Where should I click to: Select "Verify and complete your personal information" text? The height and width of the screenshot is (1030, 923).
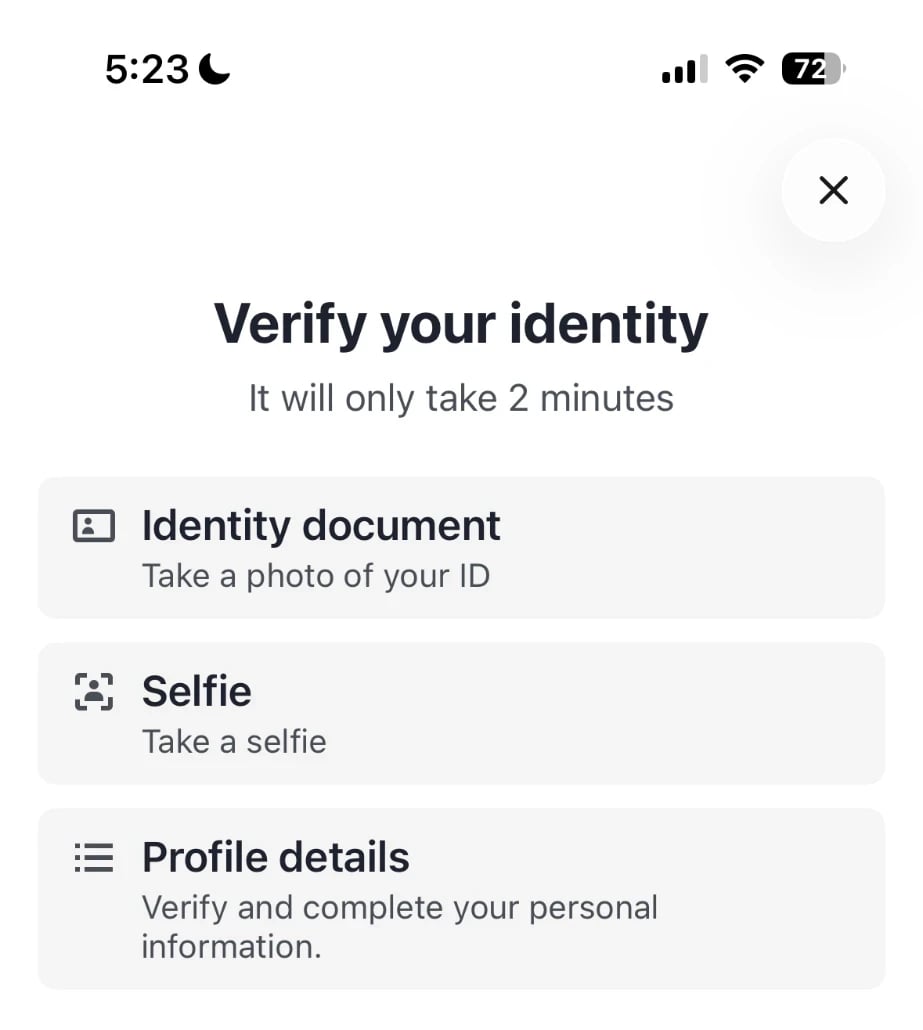click(x=399, y=927)
